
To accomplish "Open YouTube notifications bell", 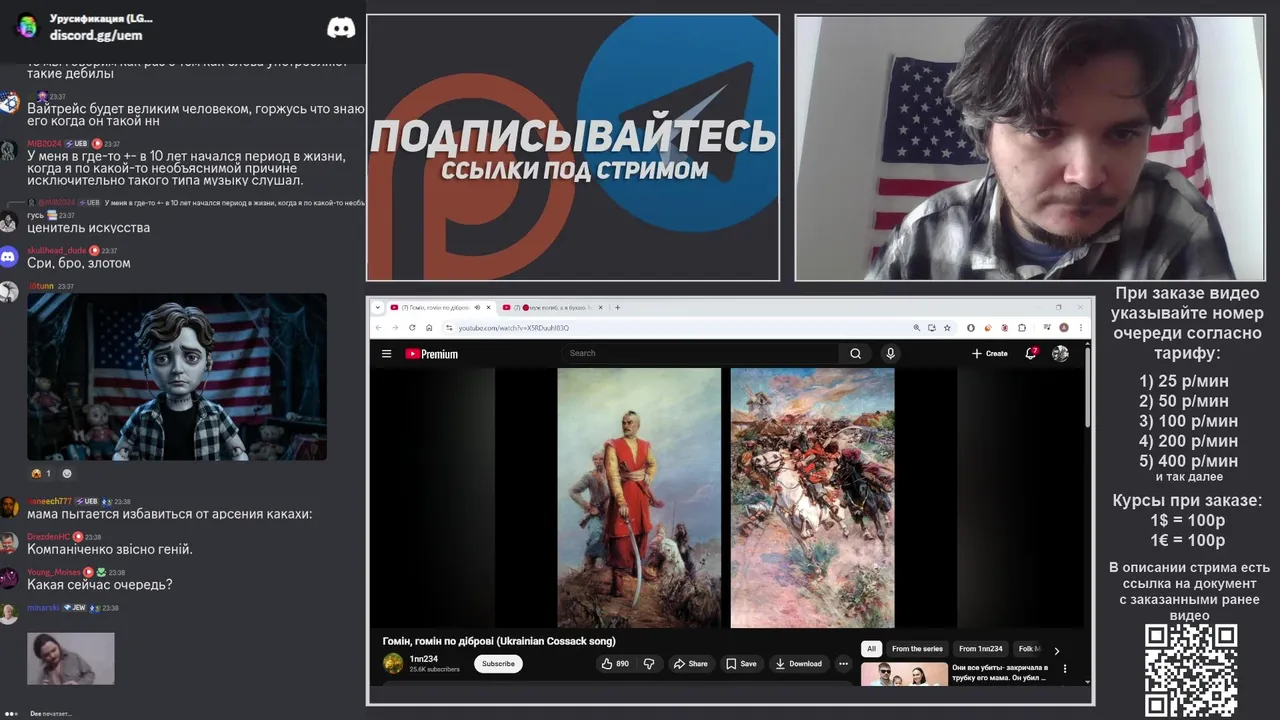I will pyautogui.click(x=1031, y=353).
